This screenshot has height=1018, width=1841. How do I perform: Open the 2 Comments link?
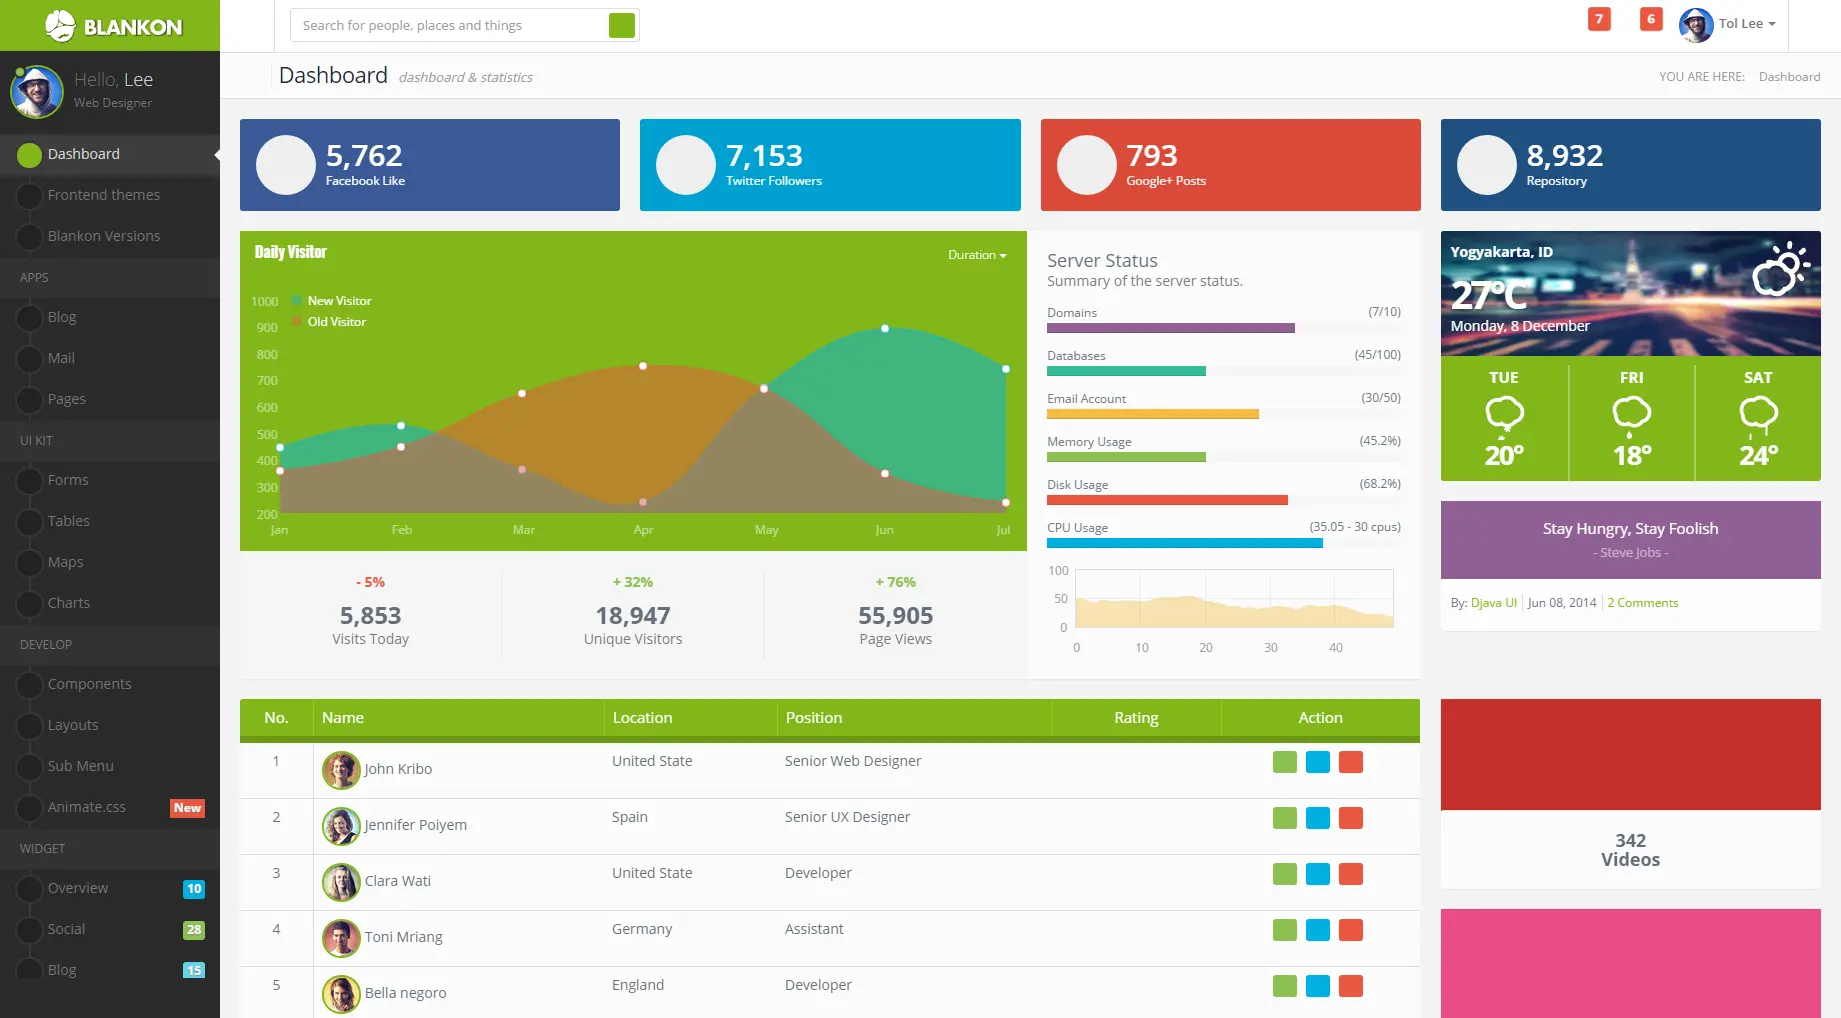1642,603
